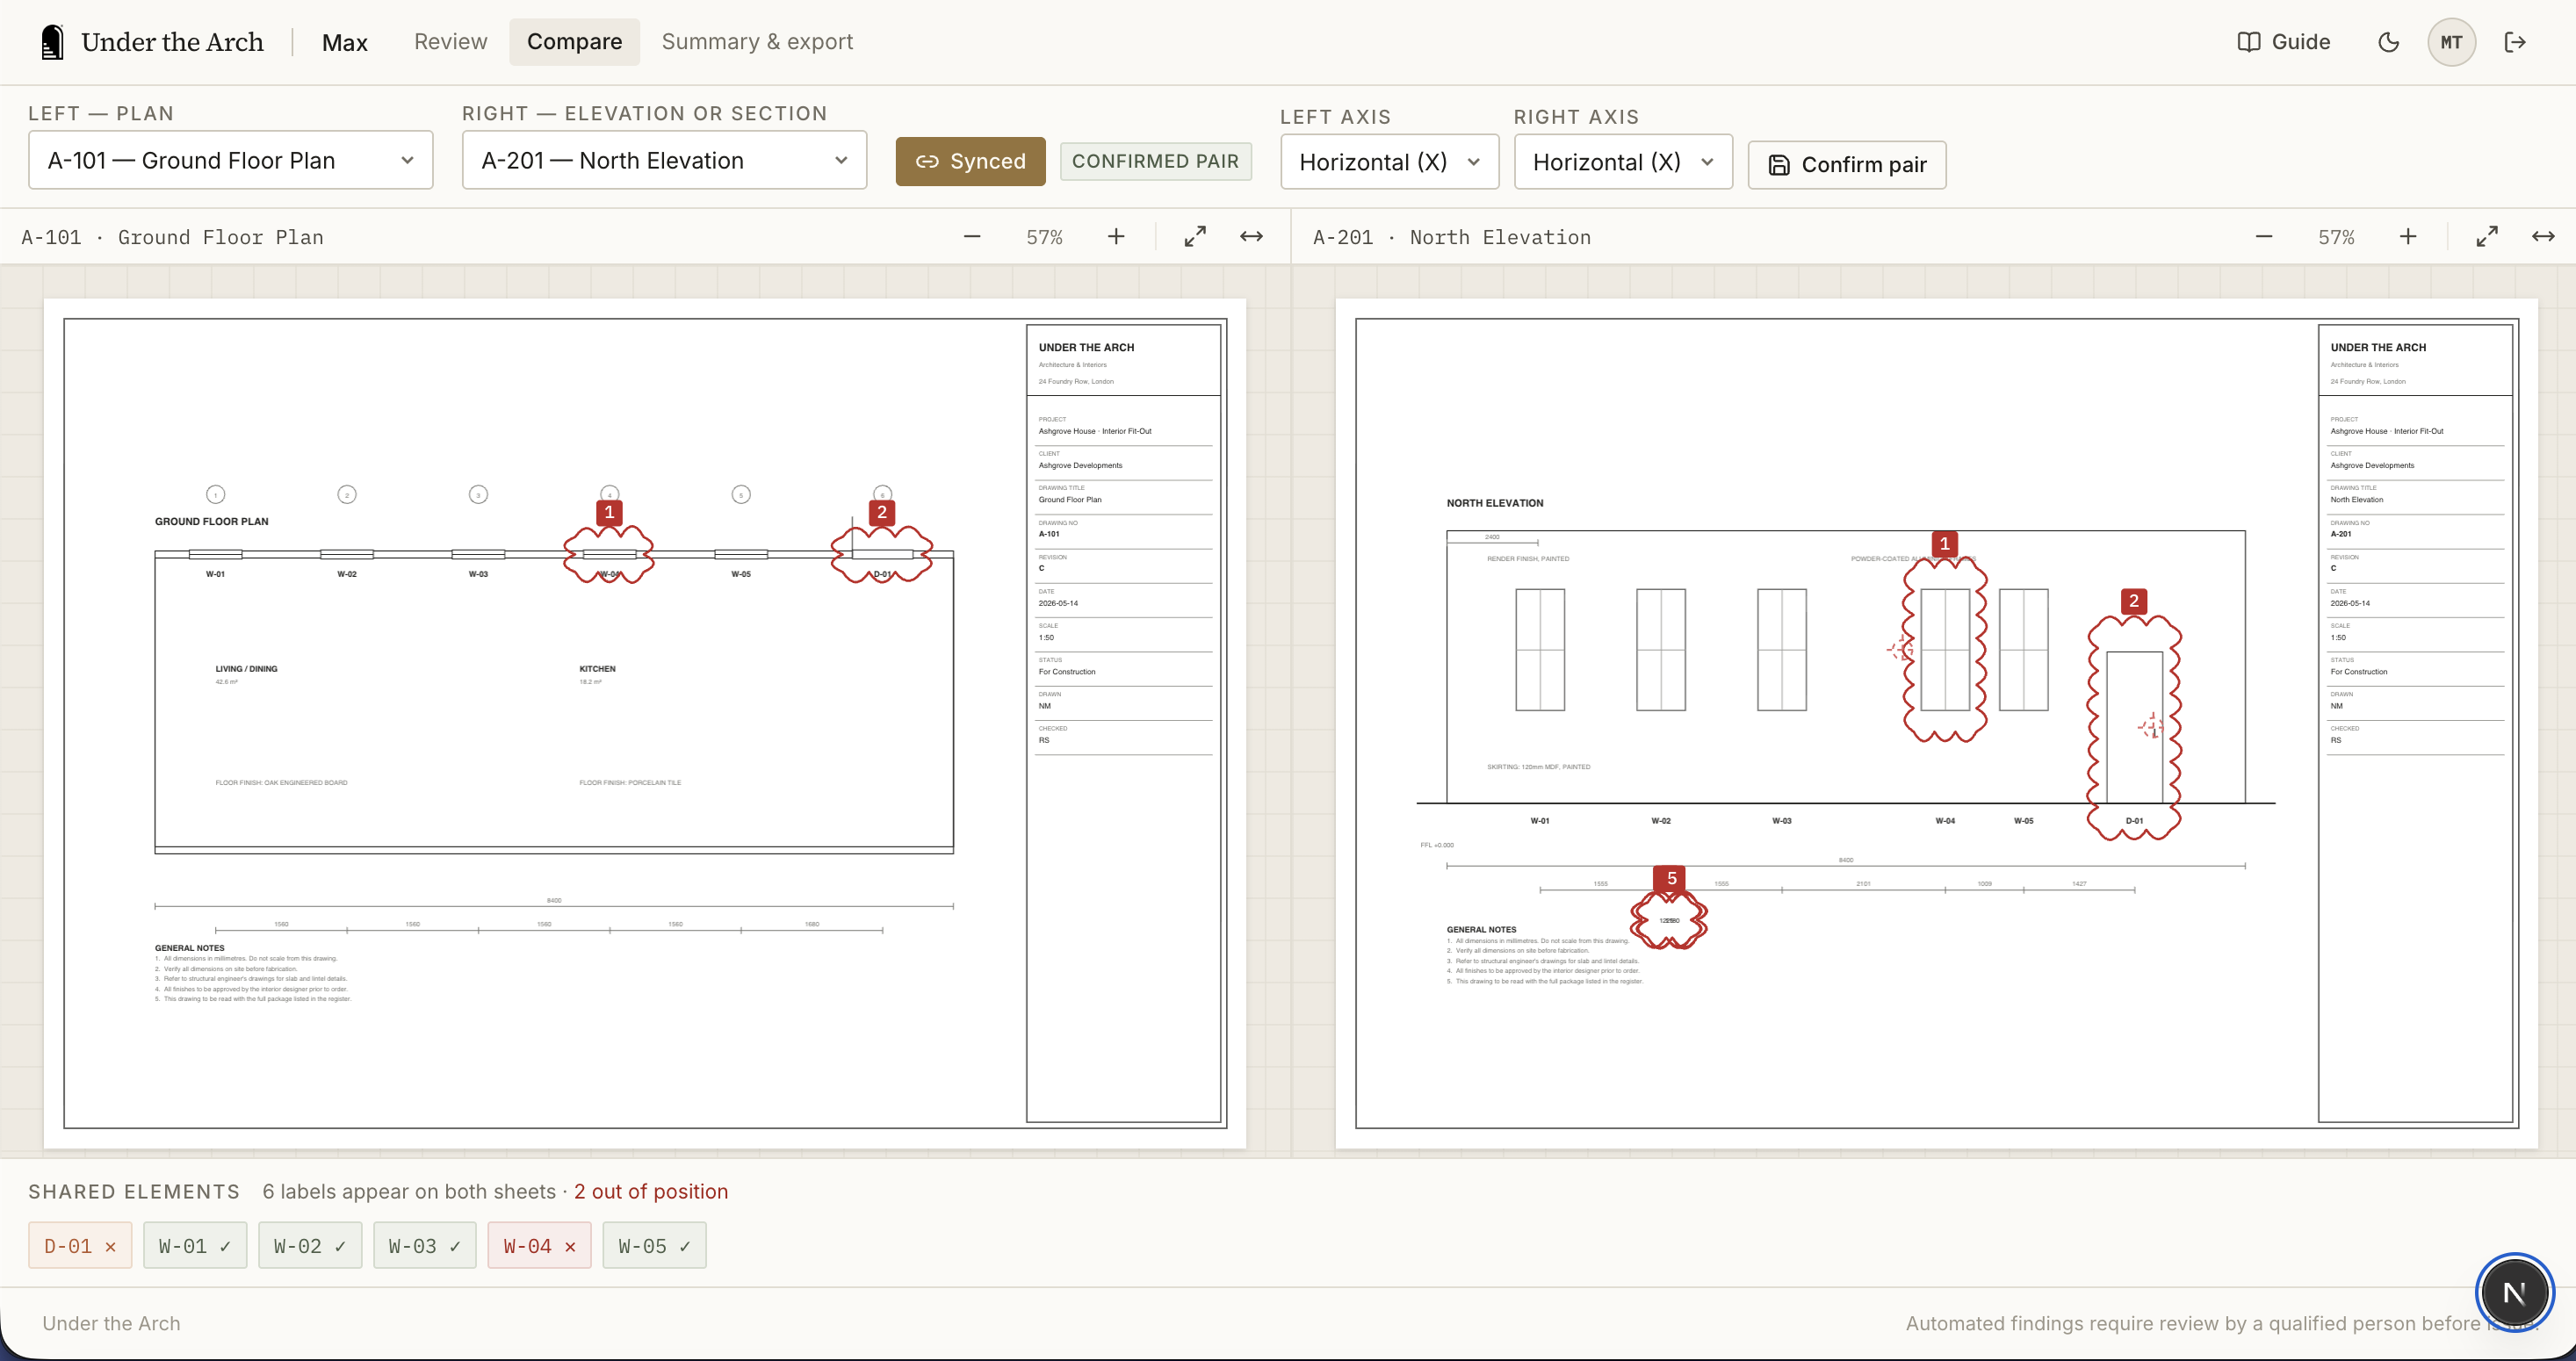The width and height of the screenshot is (2576, 1361).
Task: Toggle the W-04 shared element chip
Action: pos(540,1246)
